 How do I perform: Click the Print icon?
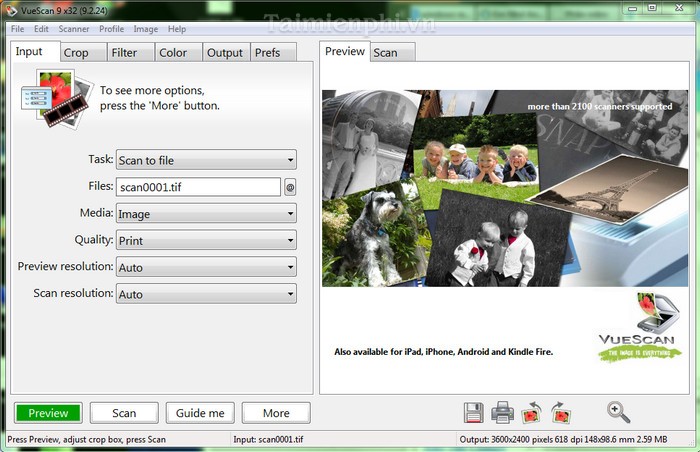click(x=502, y=411)
